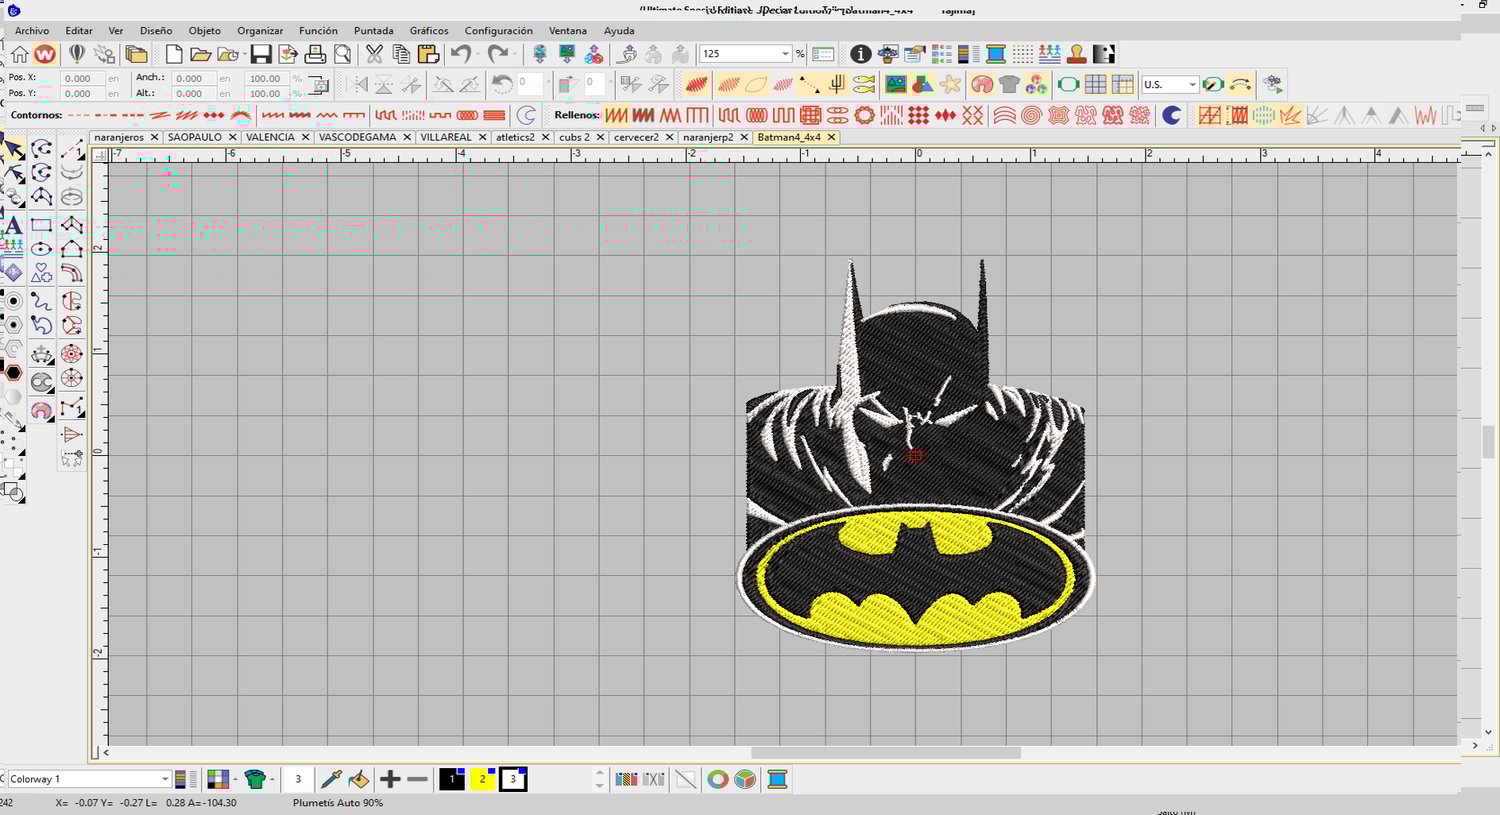Print the design with the printer icon

coord(315,54)
